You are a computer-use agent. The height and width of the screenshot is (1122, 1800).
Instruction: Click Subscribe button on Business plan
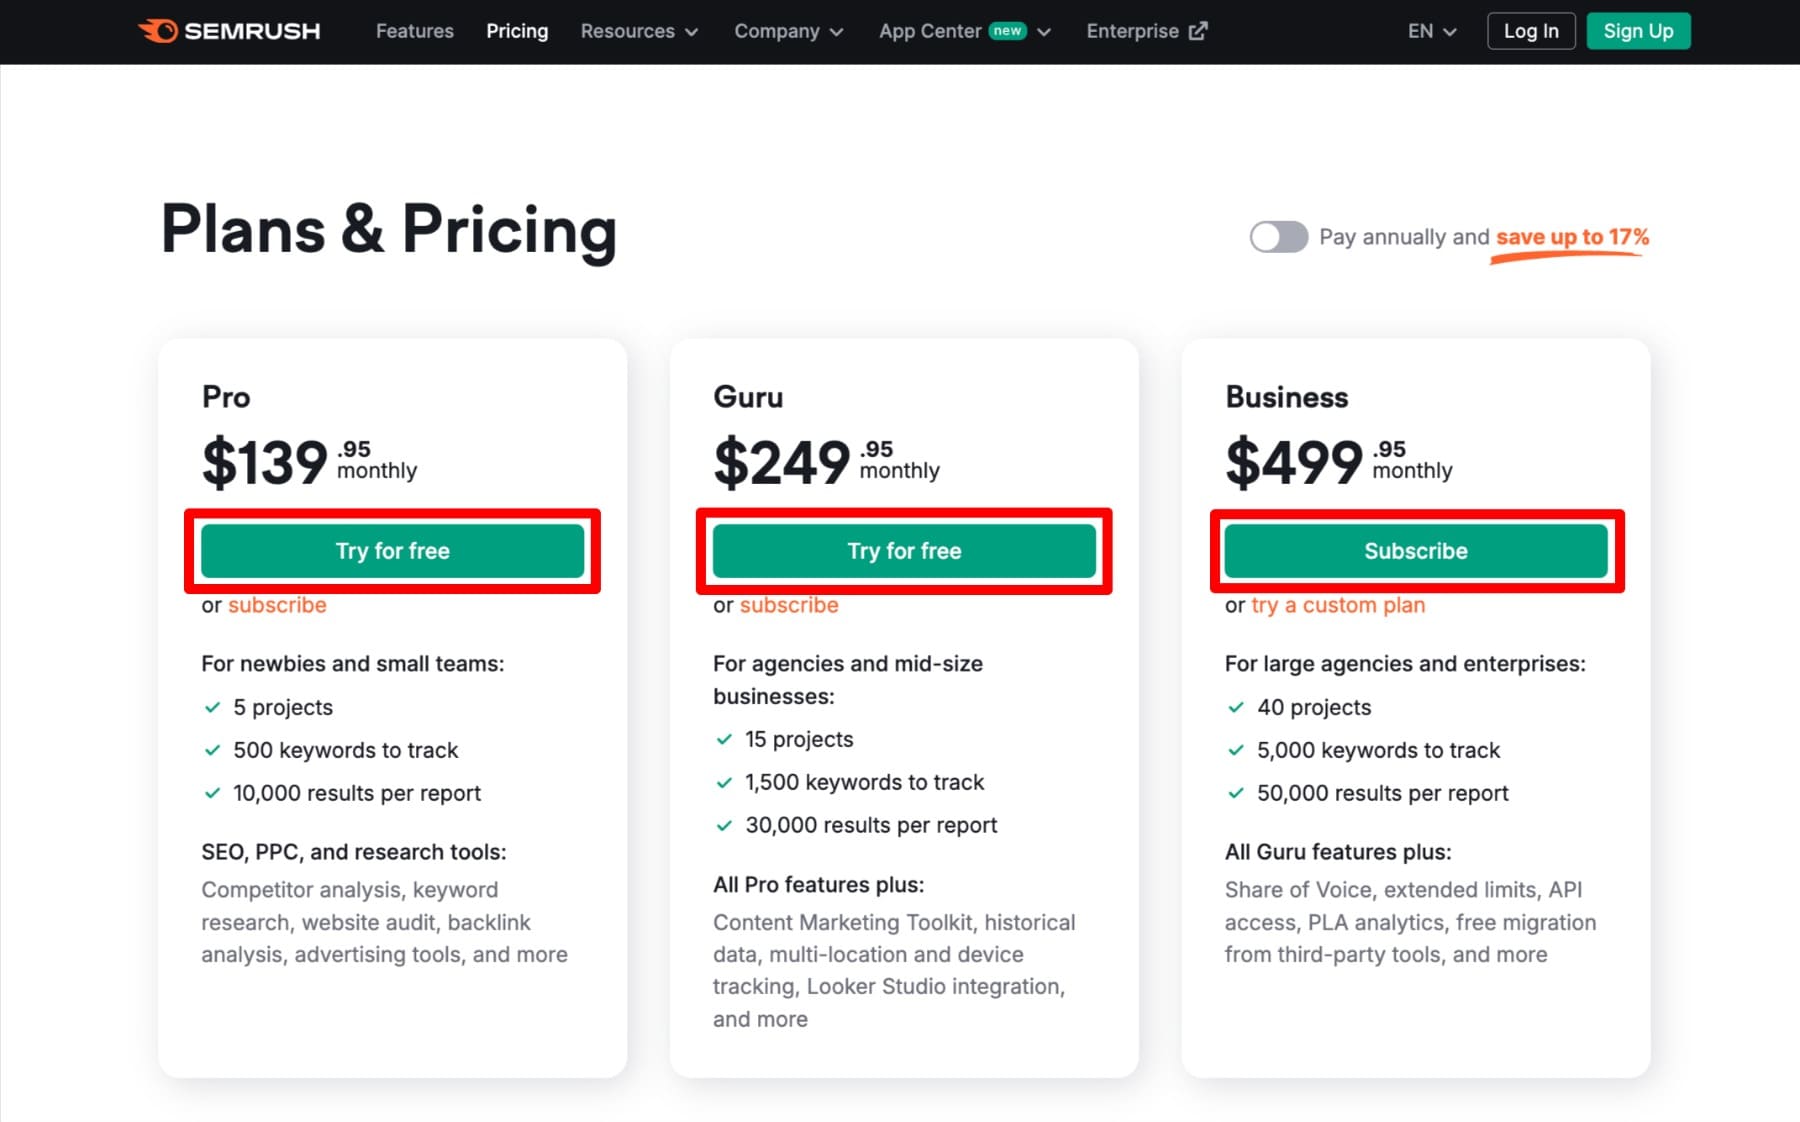[x=1415, y=551]
